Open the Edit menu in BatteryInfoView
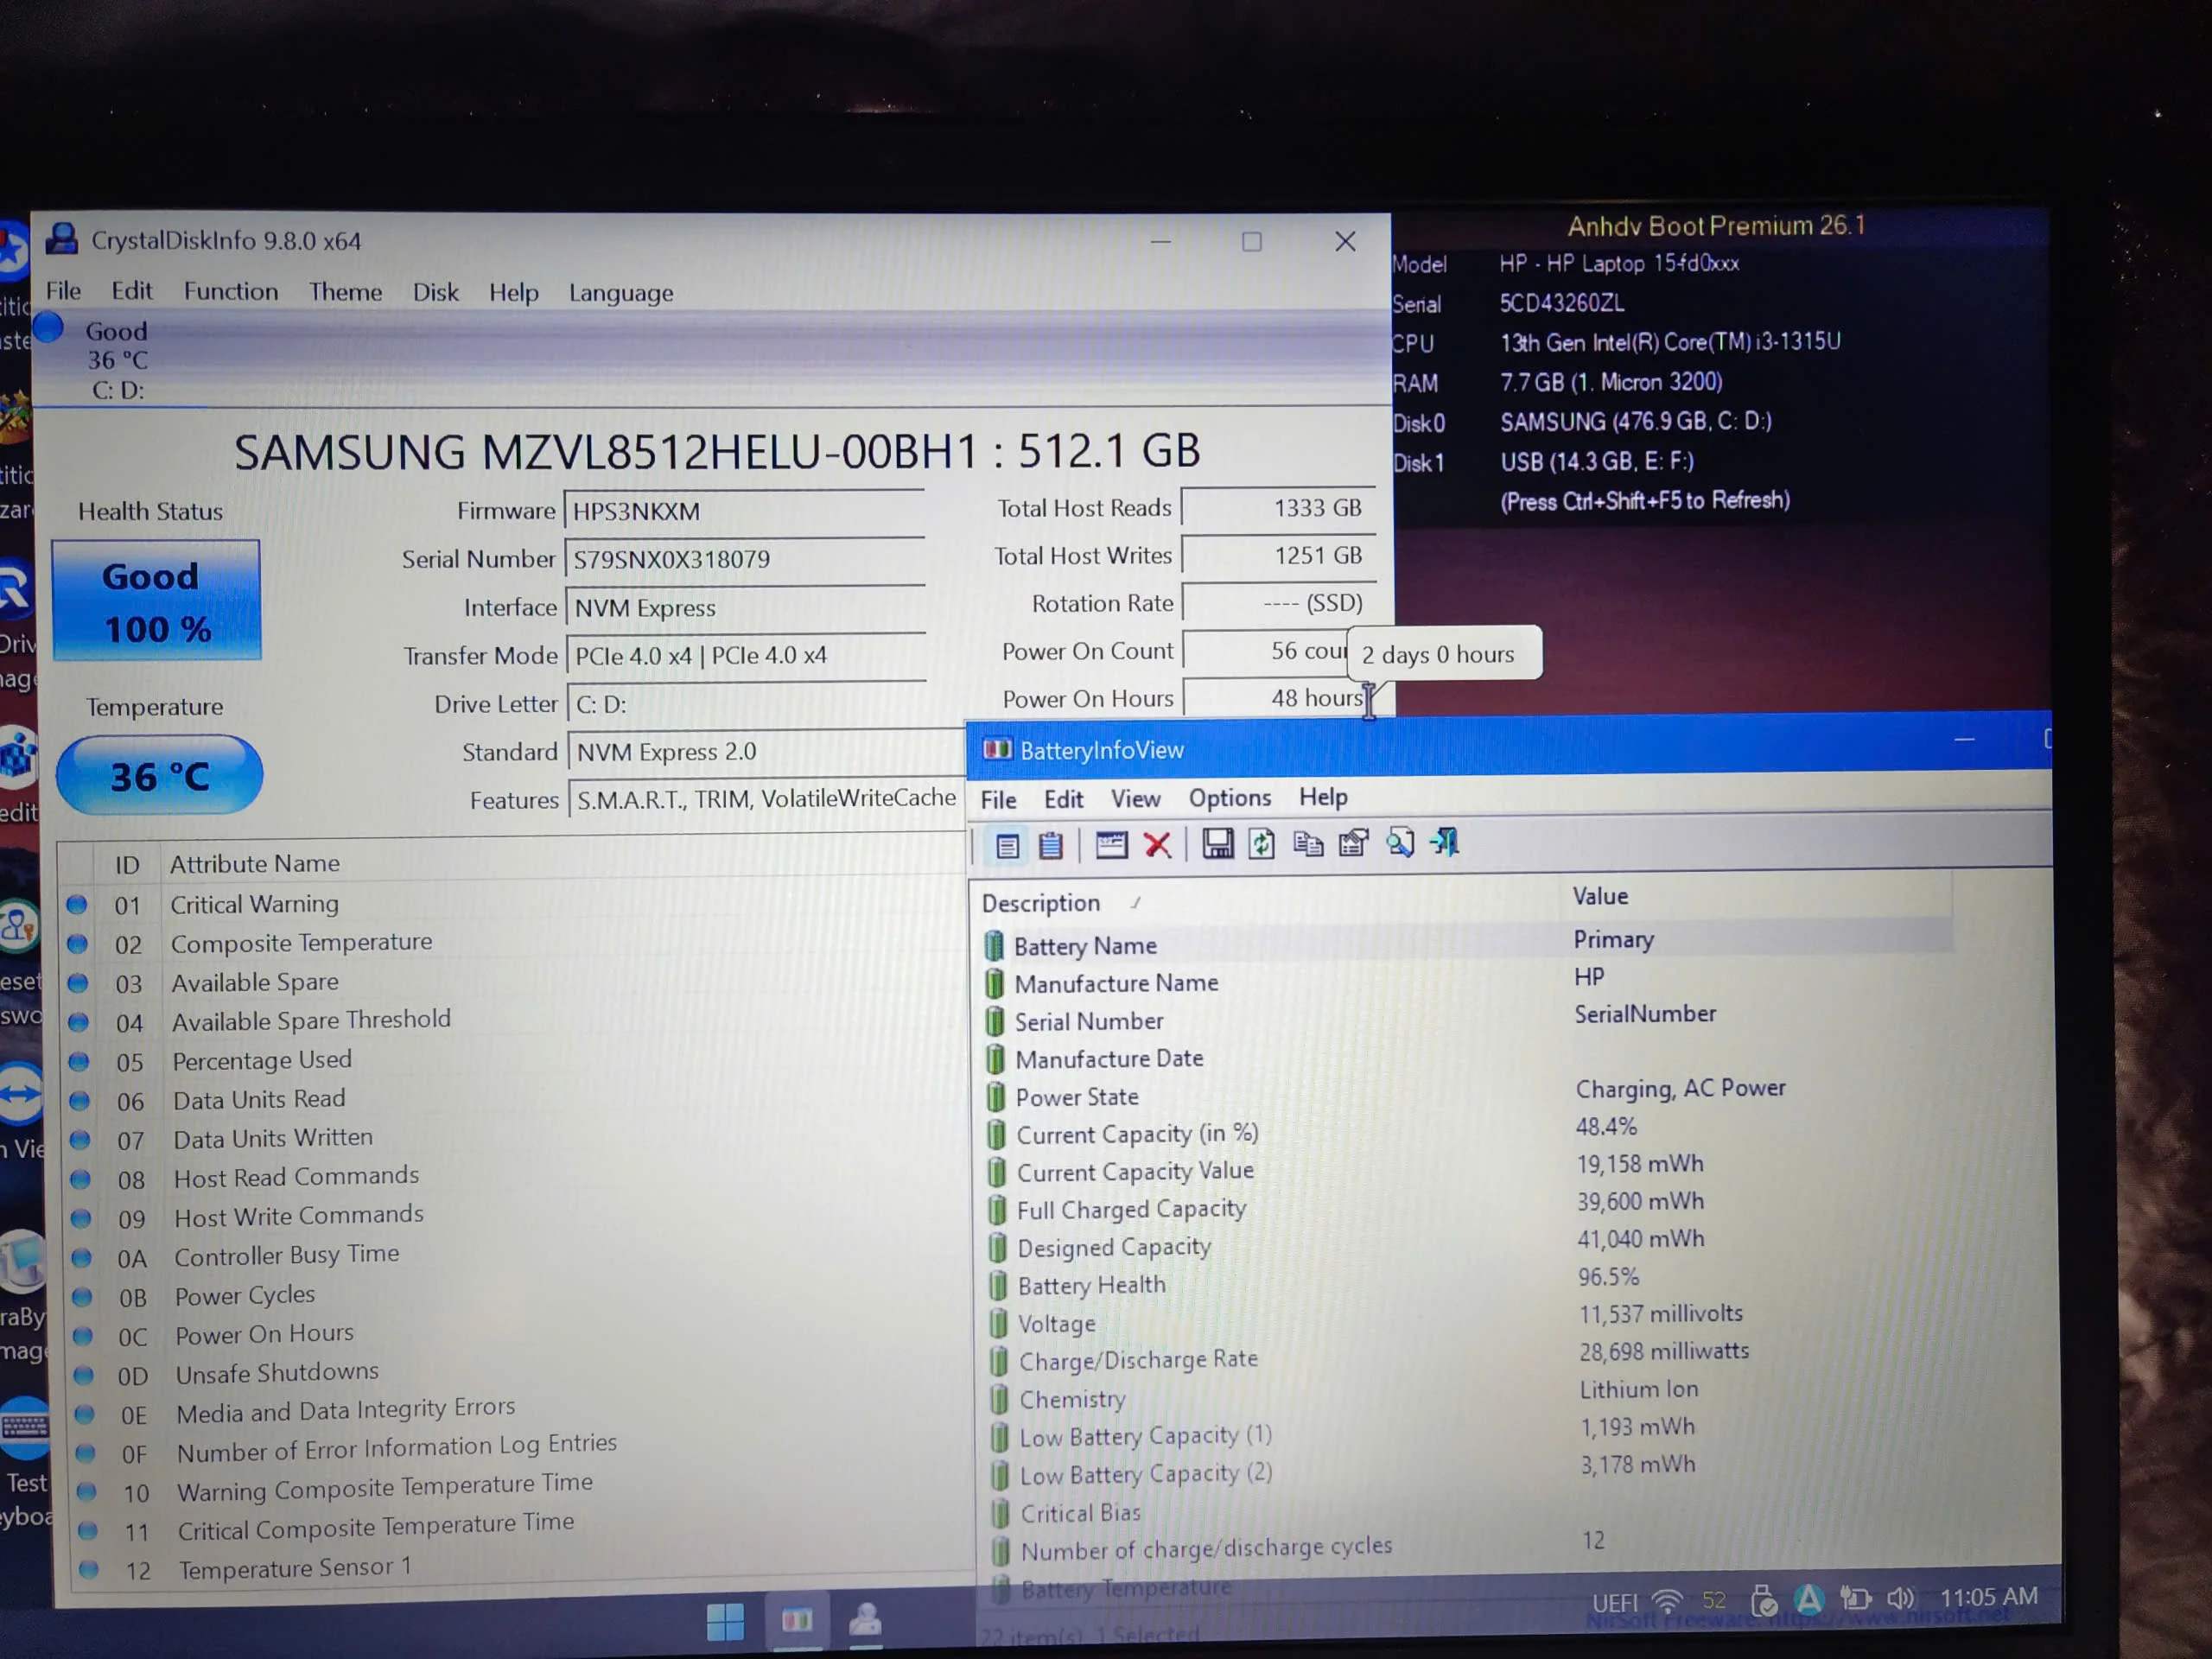The height and width of the screenshot is (1659, 2212). pos(1064,799)
